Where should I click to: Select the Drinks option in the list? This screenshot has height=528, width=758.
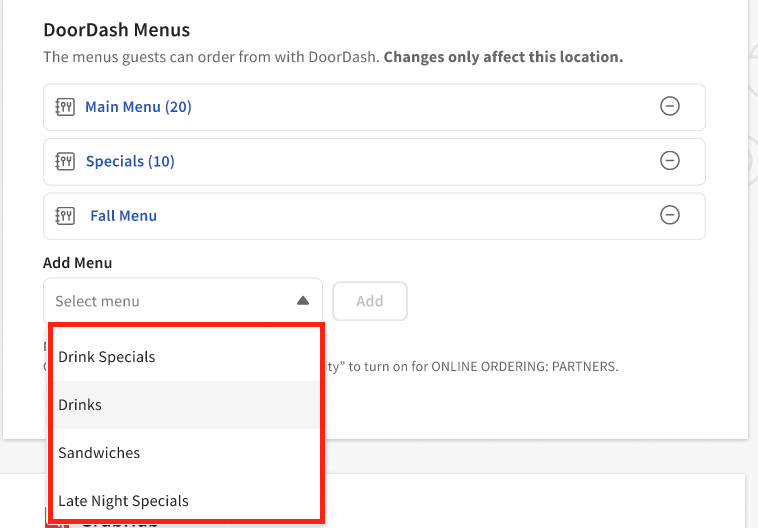[x=80, y=405]
